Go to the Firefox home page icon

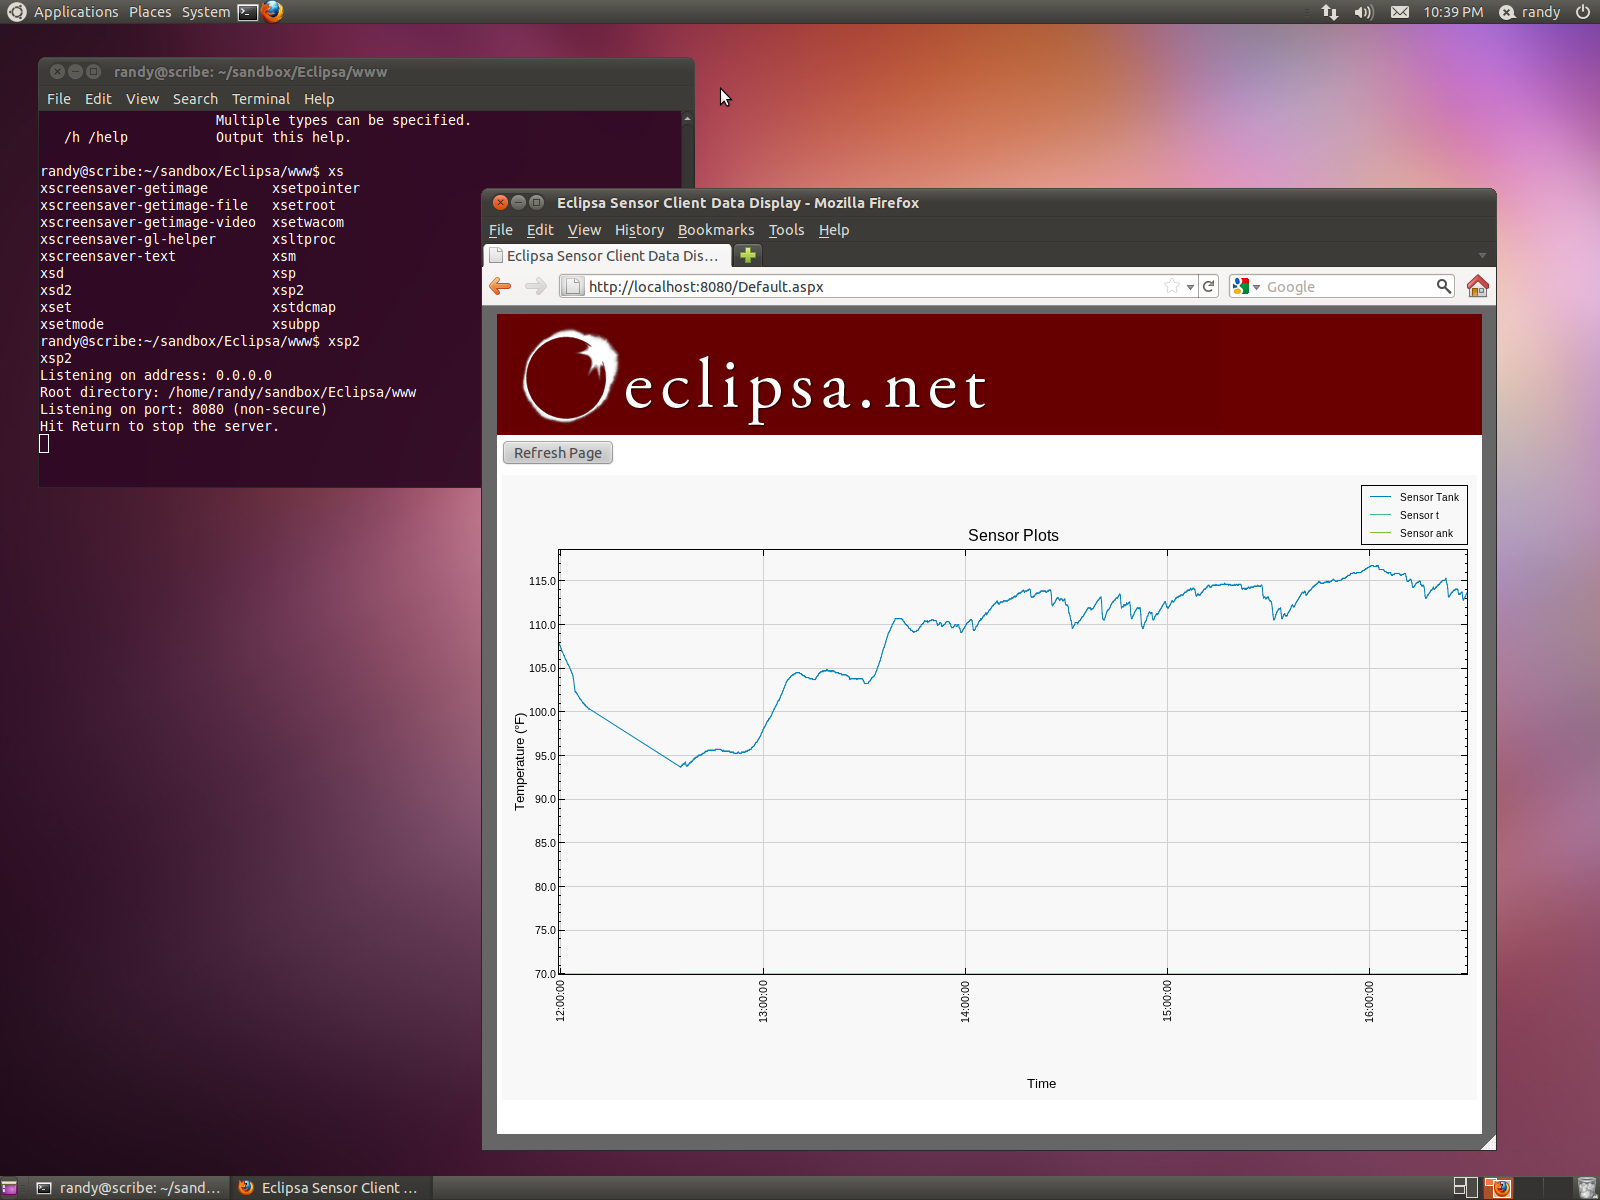point(1477,287)
